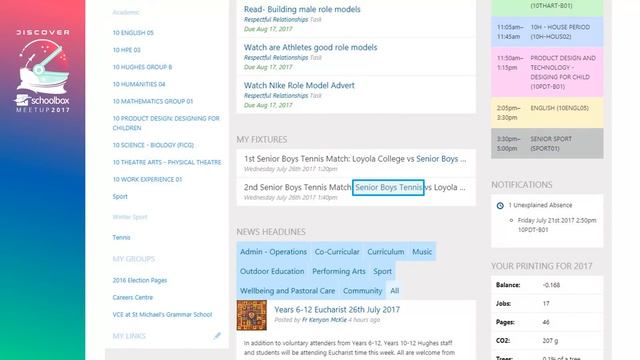Viewport: 640px width, 360px height.
Task: Open task Read- Building male role models
Action: (x=302, y=9)
